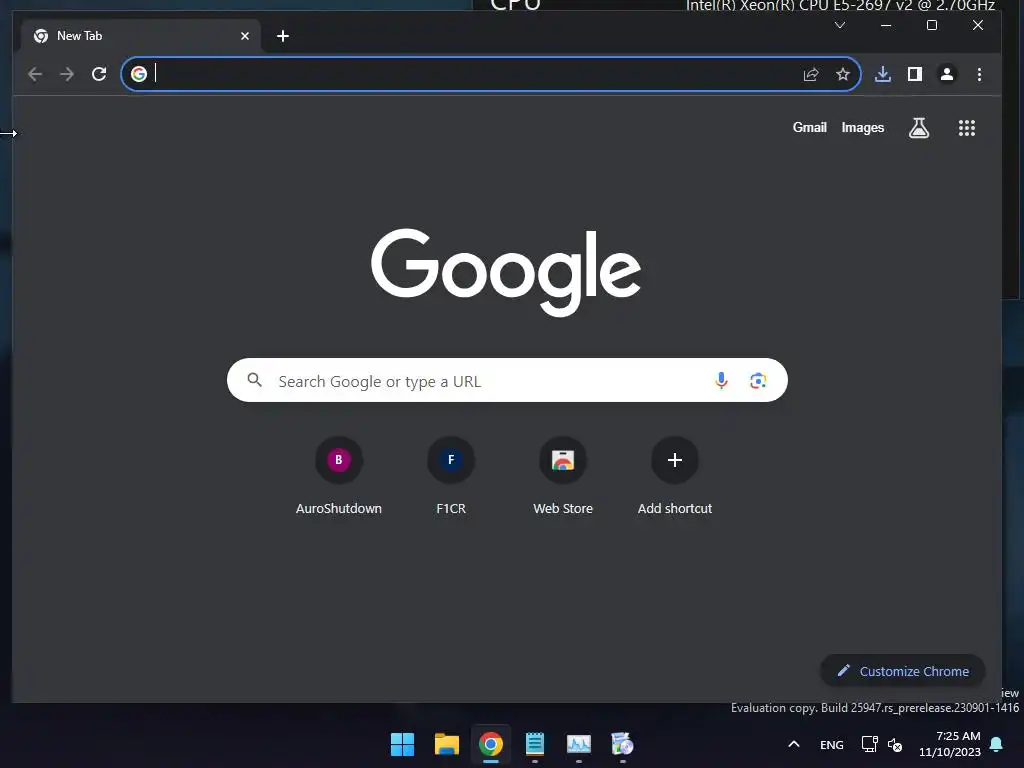Click Chrome icon in taskbar

tap(491, 744)
